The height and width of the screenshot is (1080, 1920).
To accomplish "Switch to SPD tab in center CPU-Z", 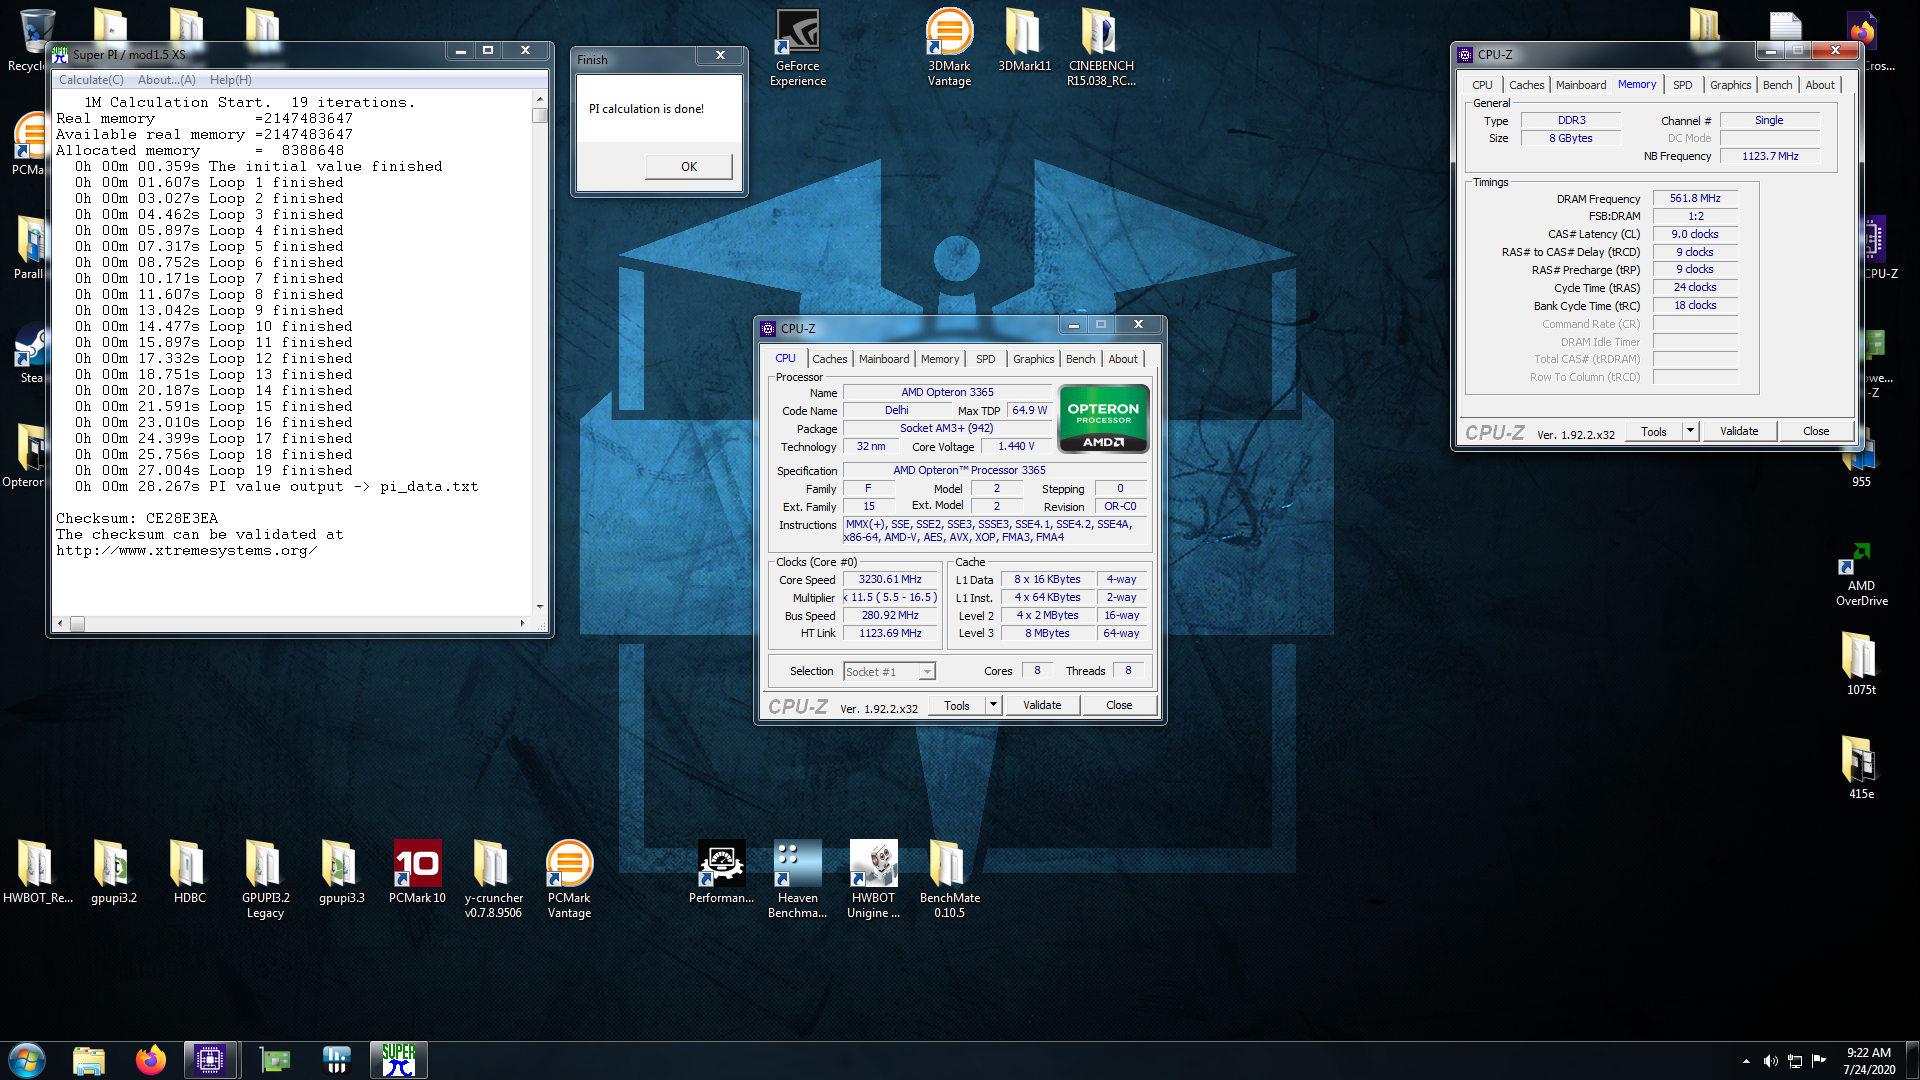I will [x=985, y=359].
